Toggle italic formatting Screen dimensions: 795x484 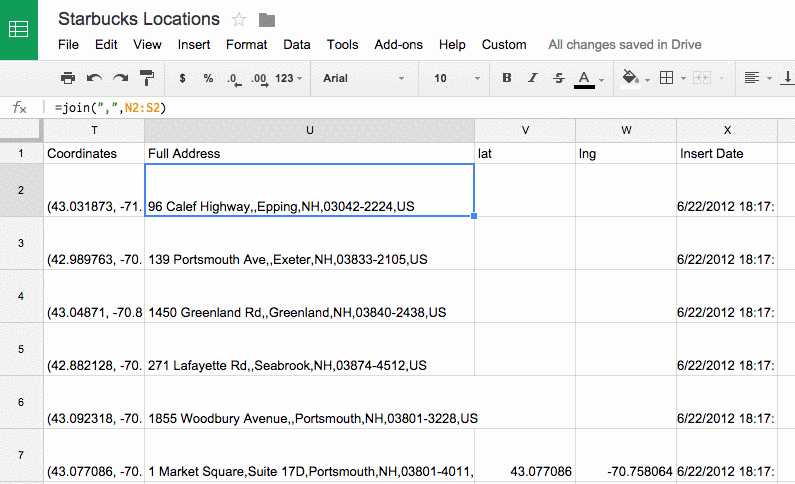click(x=533, y=78)
